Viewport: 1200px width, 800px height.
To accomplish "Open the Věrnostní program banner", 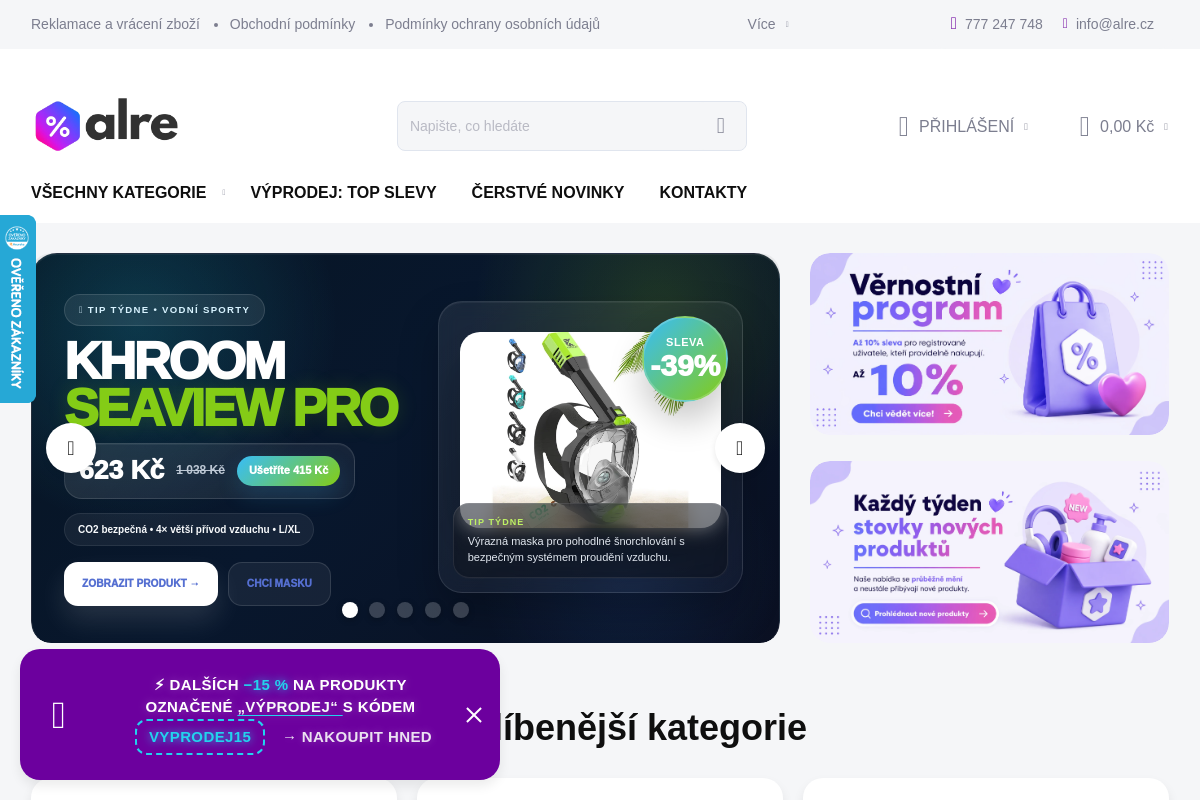I will point(989,344).
